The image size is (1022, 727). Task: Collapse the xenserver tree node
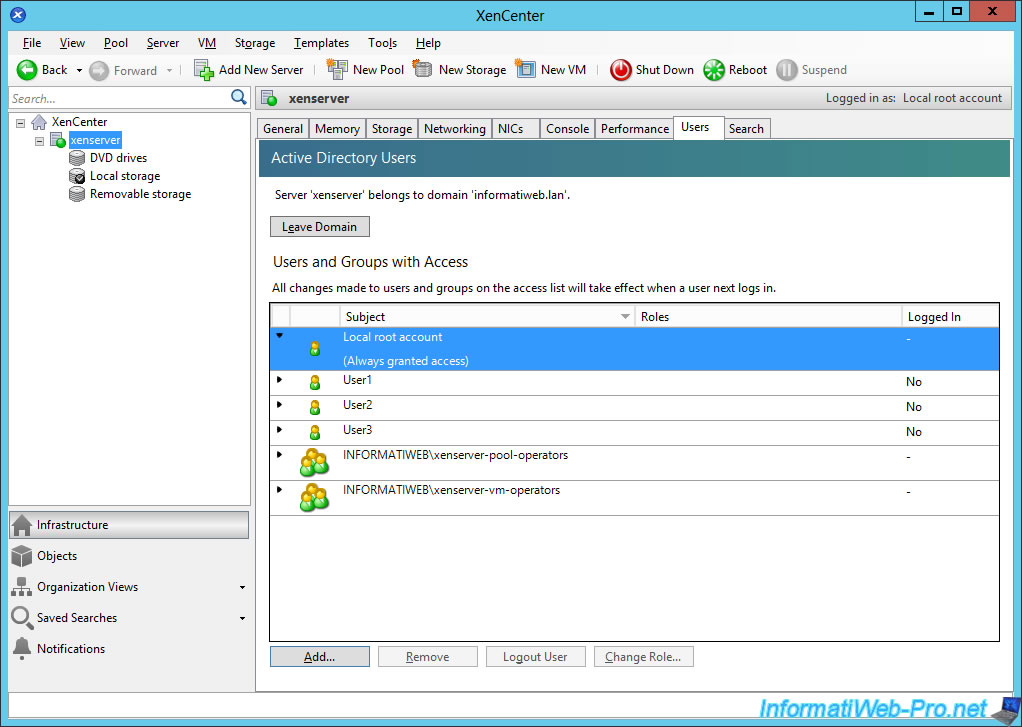(40, 141)
